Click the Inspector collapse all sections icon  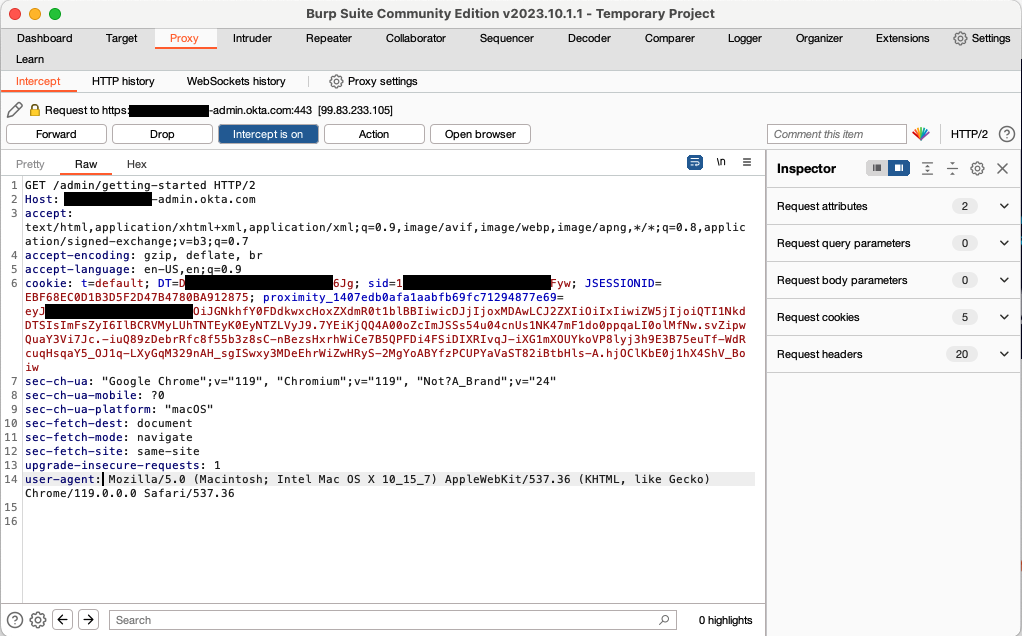[952, 169]
